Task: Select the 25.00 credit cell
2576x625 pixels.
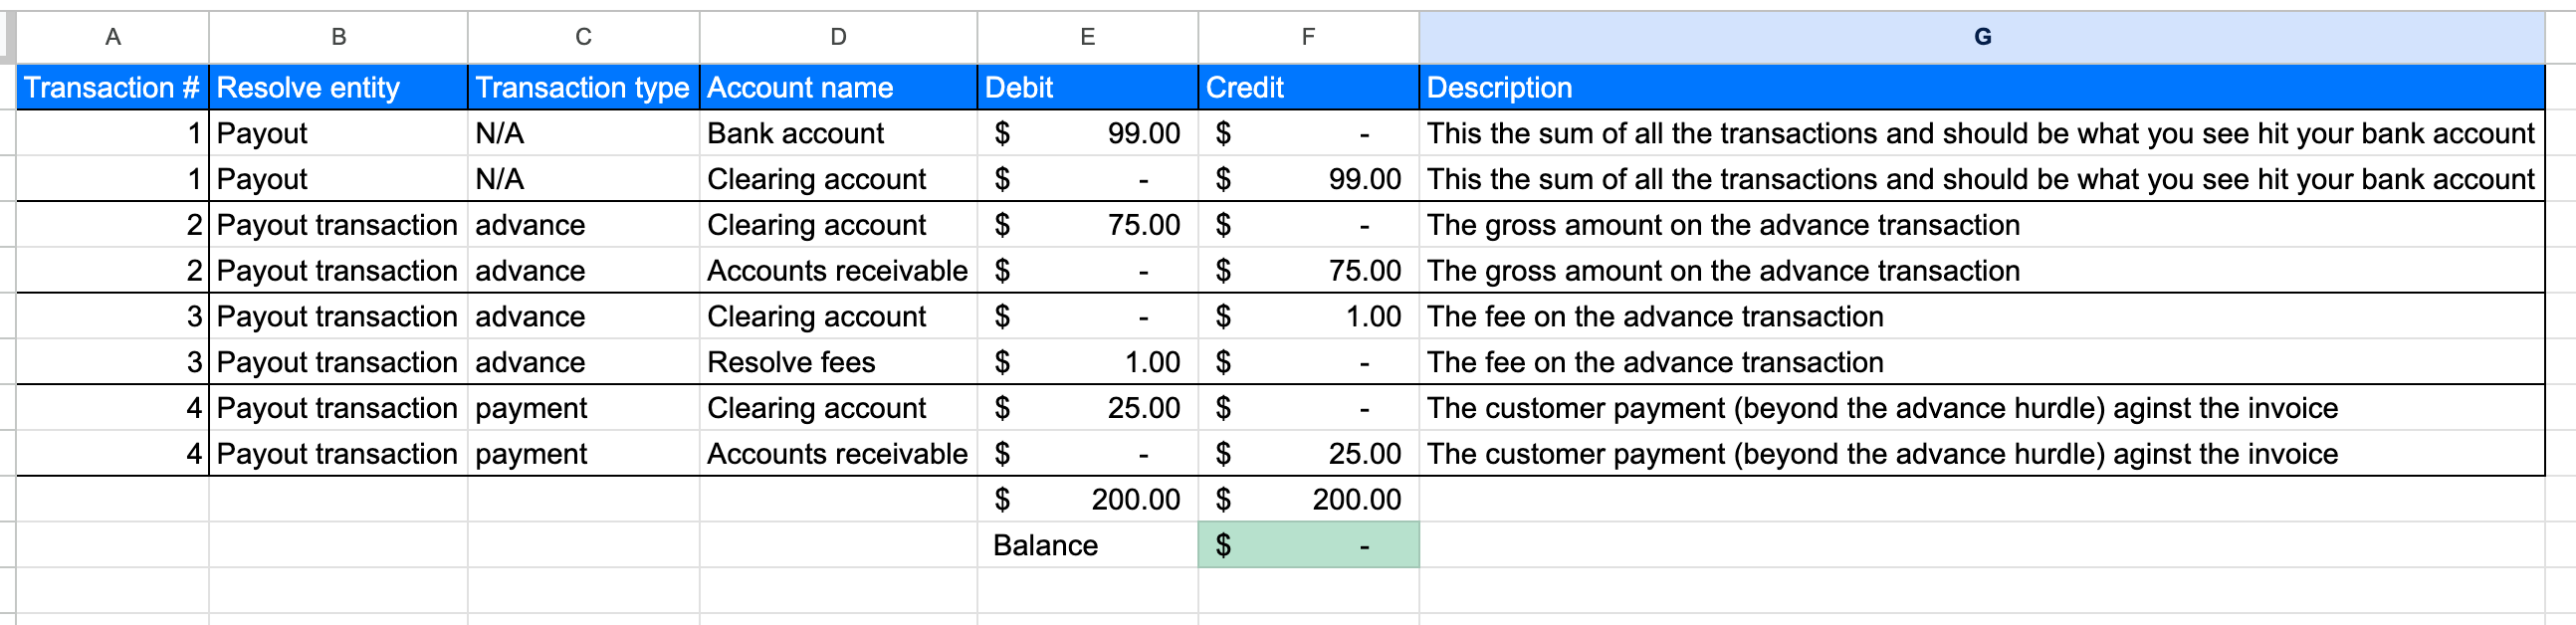Action: pyautogui.click(x=1308, y=454)
